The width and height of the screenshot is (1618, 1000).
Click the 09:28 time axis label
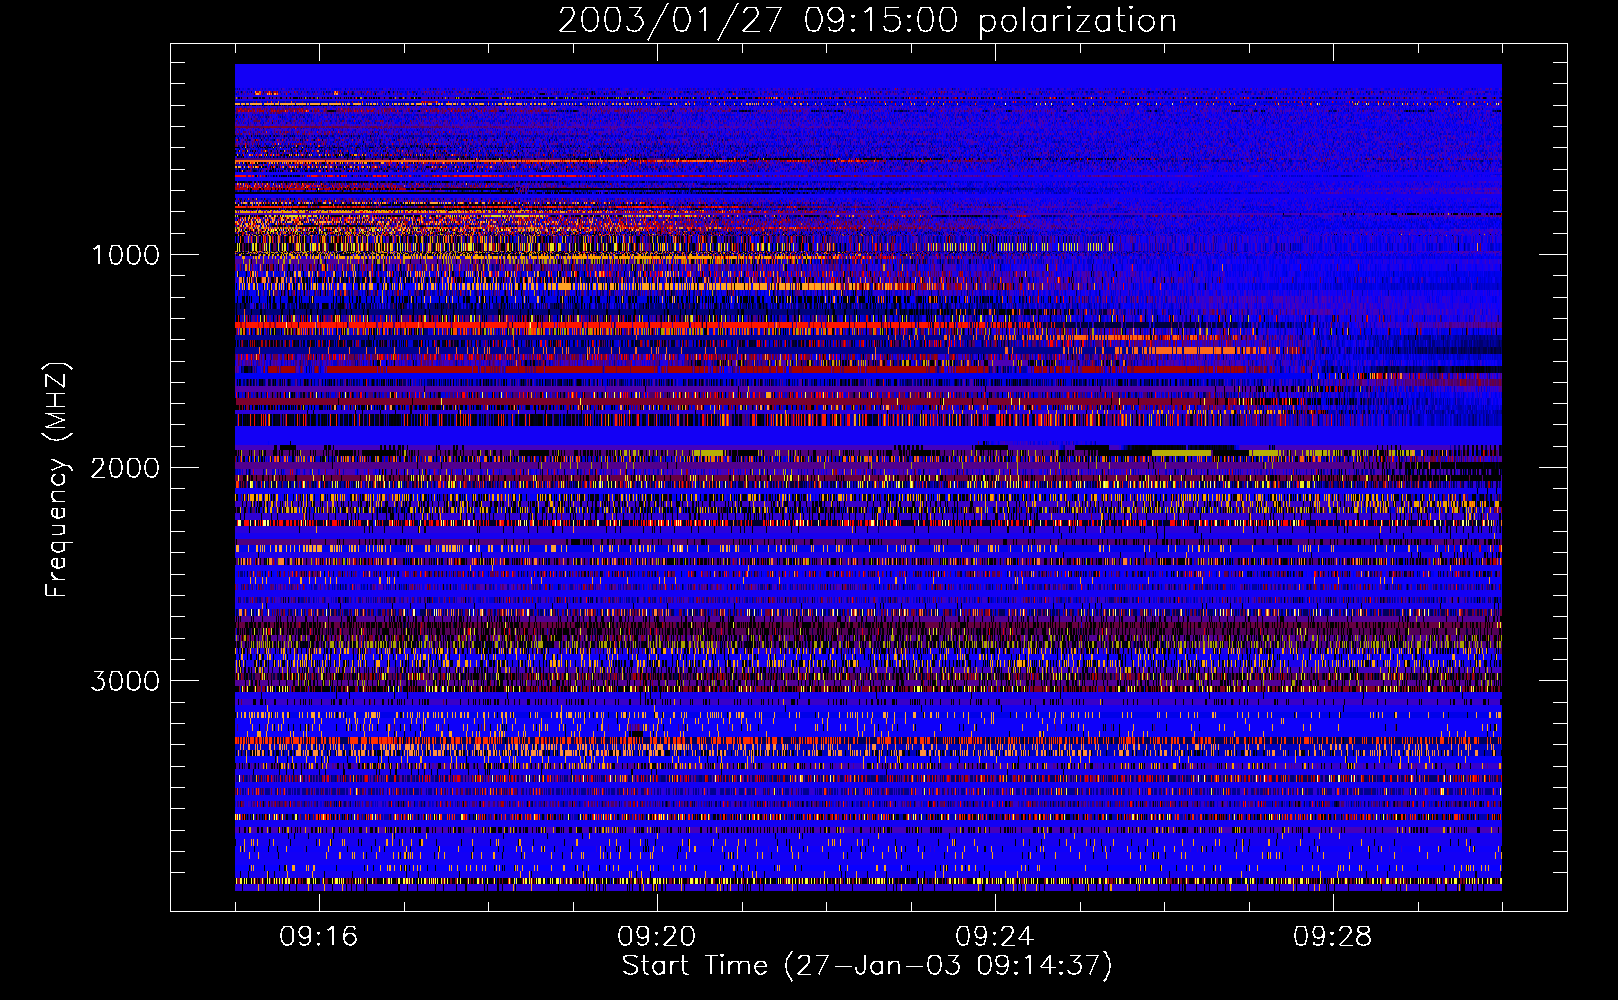tap(1333, 937)
